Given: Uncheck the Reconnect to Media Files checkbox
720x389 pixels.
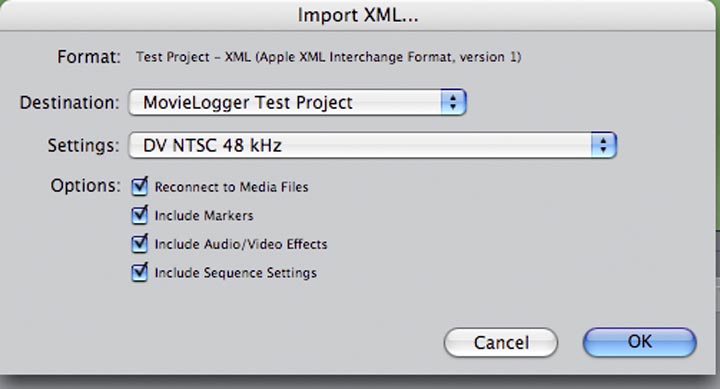Looking at the screenshot, I should click(140, 186).
